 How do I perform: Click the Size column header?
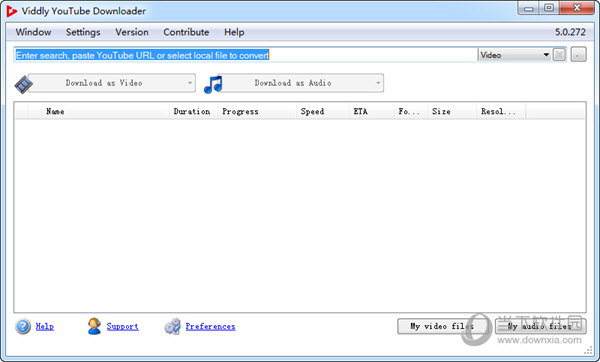click(452, 111)
